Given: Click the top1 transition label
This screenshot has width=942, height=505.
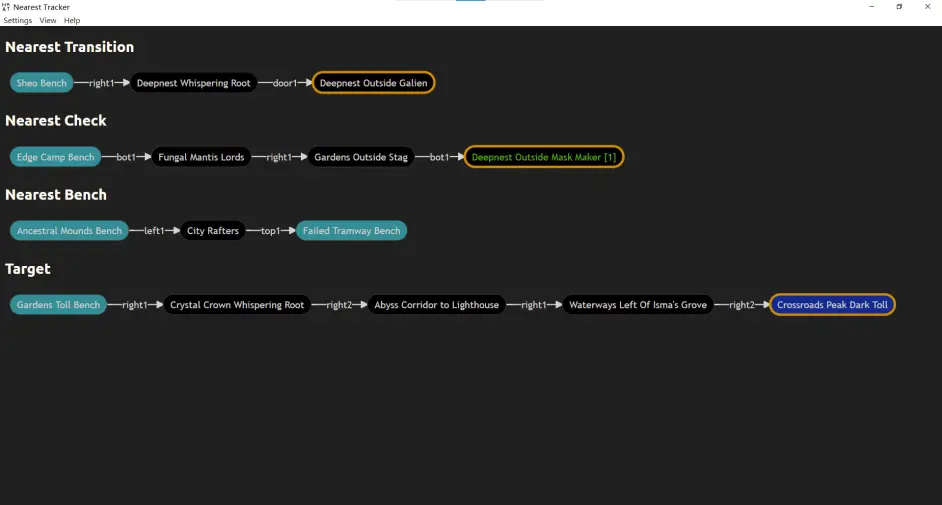Looking at the screenshot, I should click(x=270, y=231).
